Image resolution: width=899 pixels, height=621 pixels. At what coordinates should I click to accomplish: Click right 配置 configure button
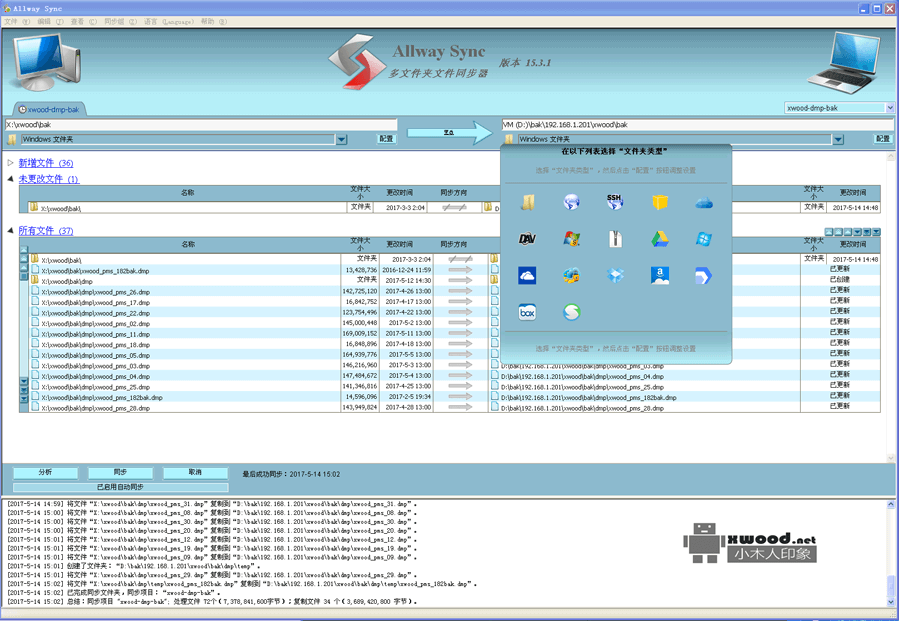point(883,139)
